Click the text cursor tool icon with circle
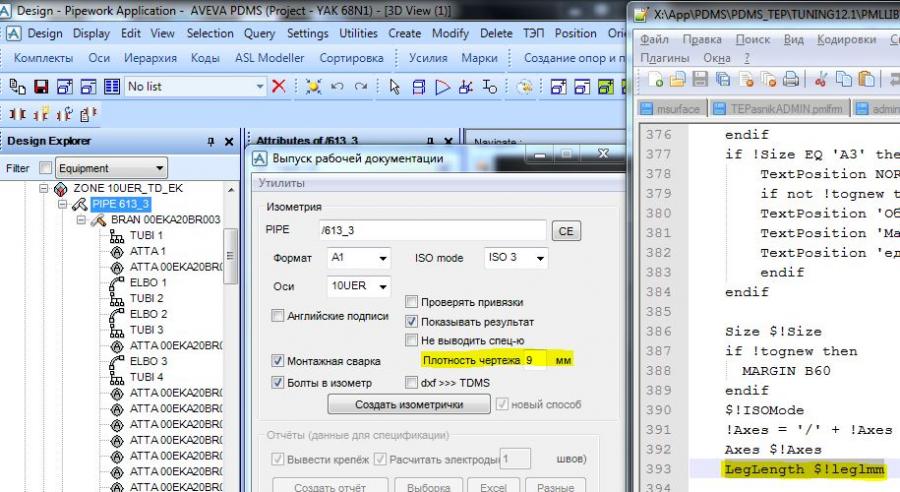The width and height of the screenshot is (900, 492). pyautogui.click(x=490, y=87)
